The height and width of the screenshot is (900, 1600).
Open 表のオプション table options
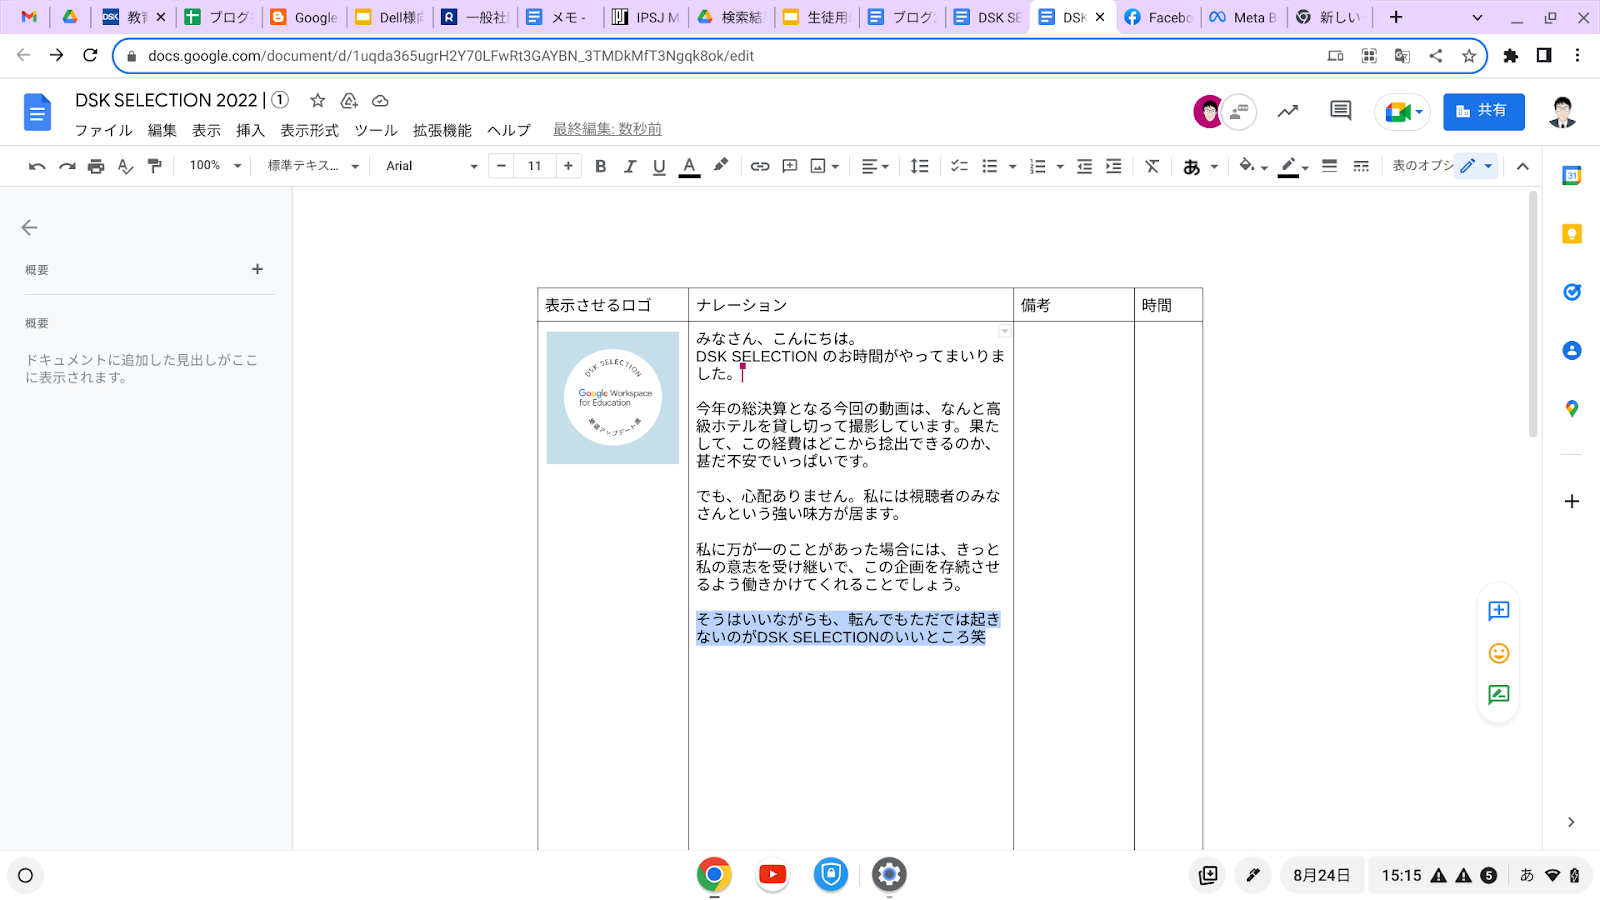click(x=1422, y=166)
